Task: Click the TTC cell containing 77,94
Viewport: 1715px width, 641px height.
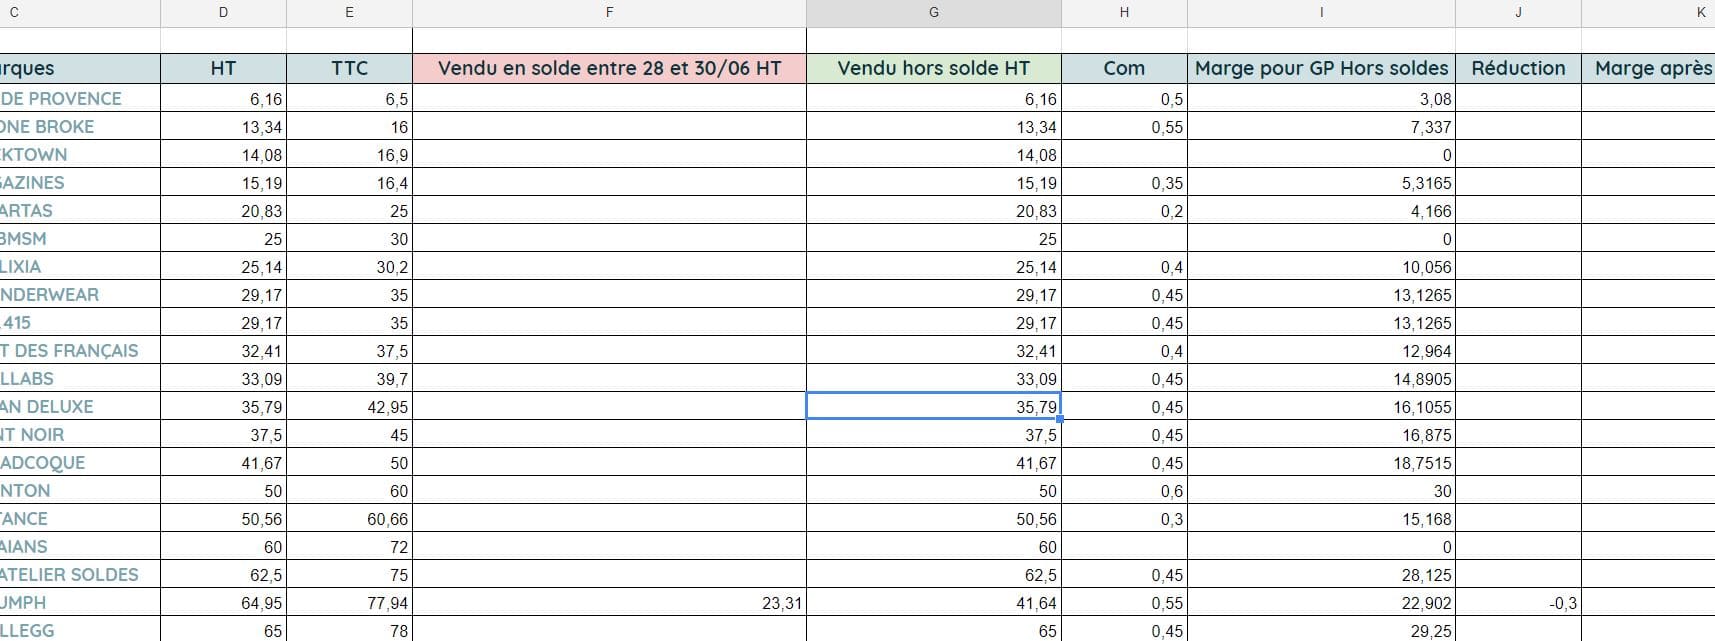Action: (x=349, y=603)
